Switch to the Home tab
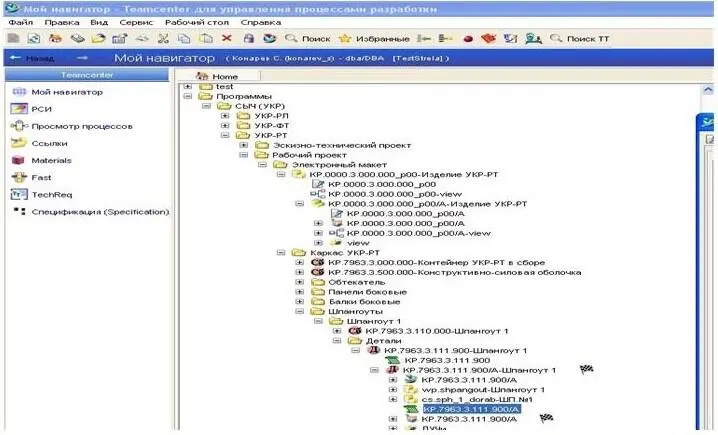Screen dimensions: 718x435 pos(218,76)
